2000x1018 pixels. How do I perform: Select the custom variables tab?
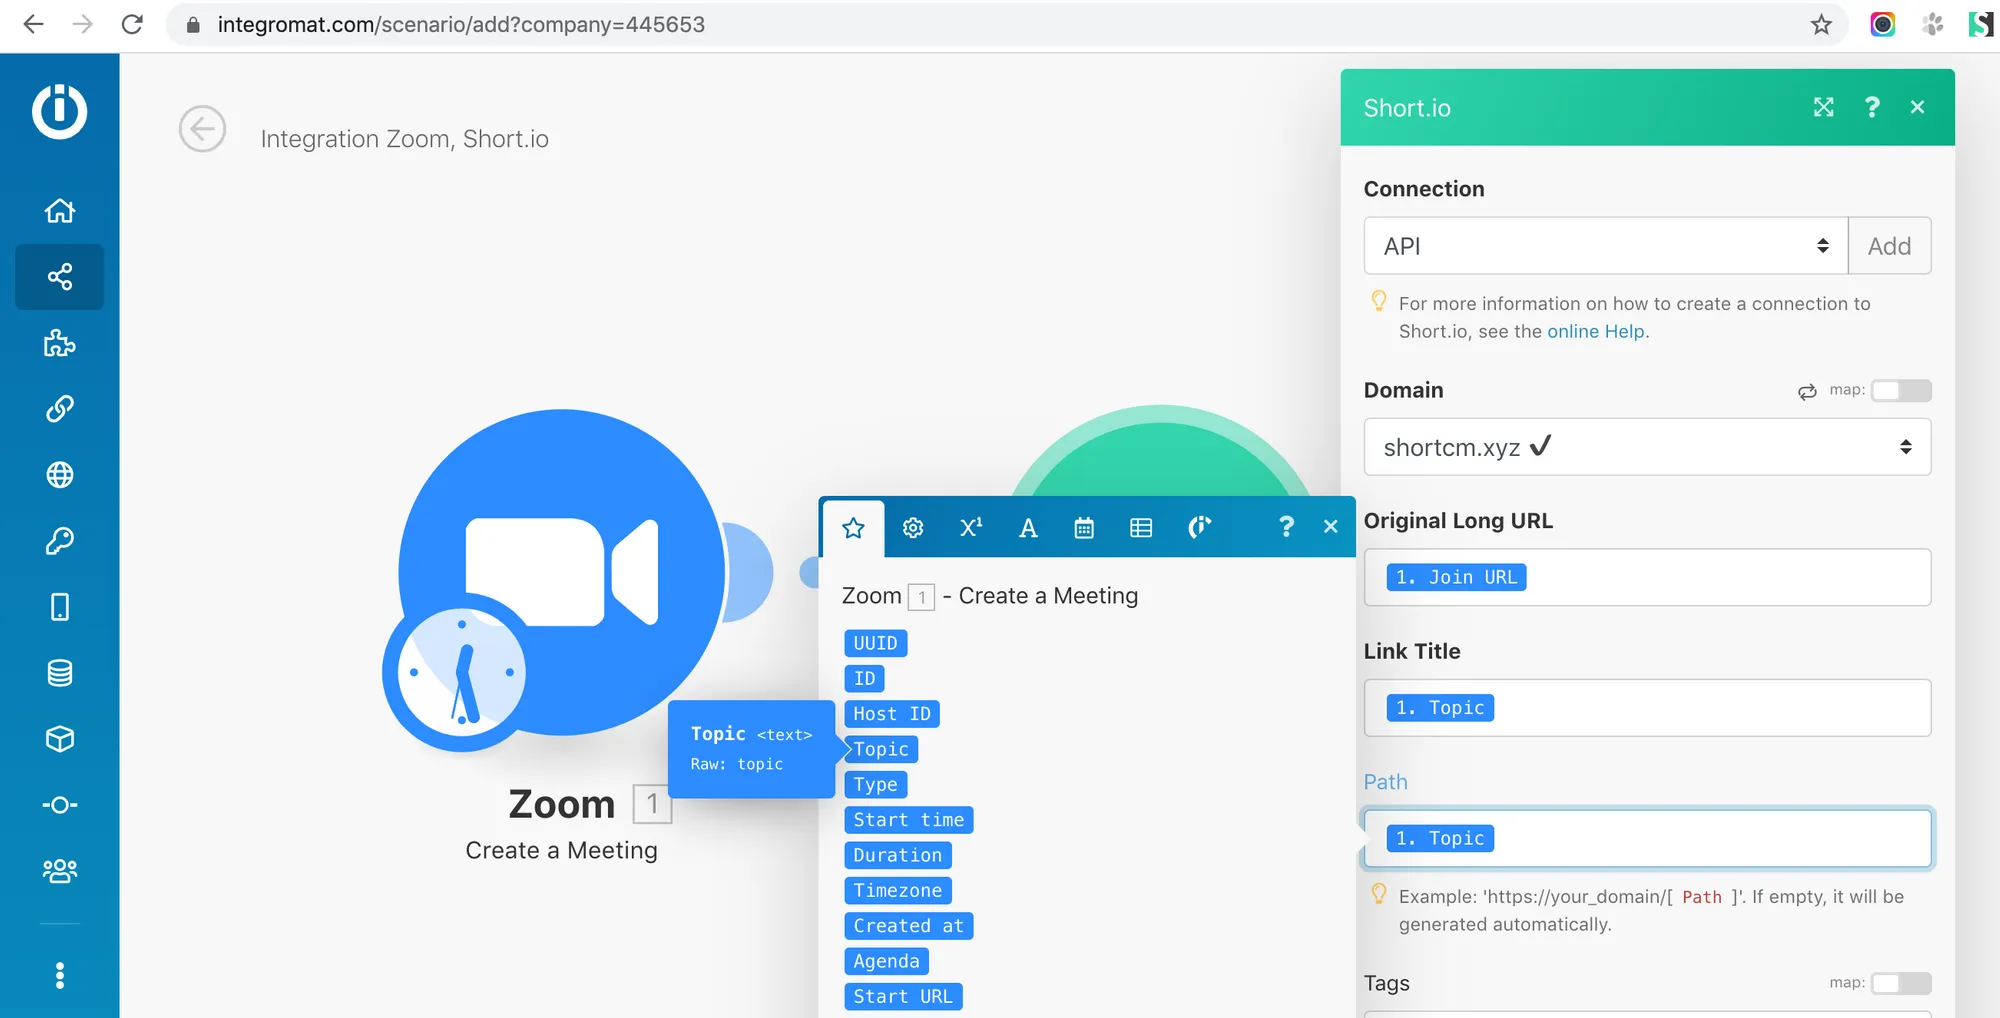[x=1199, y=528]
